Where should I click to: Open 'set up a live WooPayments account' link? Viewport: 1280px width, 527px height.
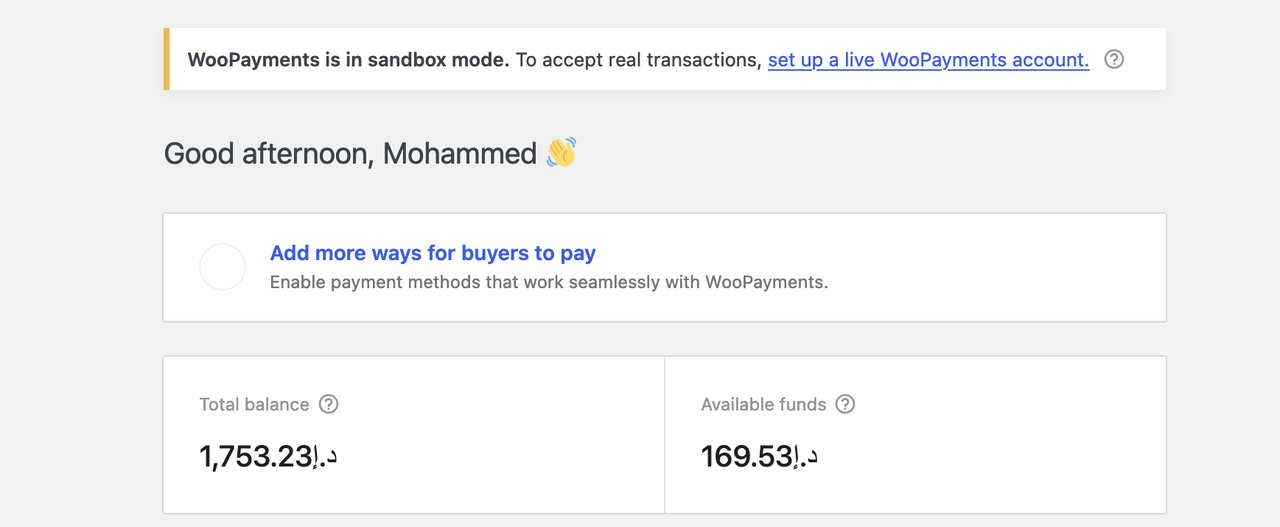click(x=928, y=60)
